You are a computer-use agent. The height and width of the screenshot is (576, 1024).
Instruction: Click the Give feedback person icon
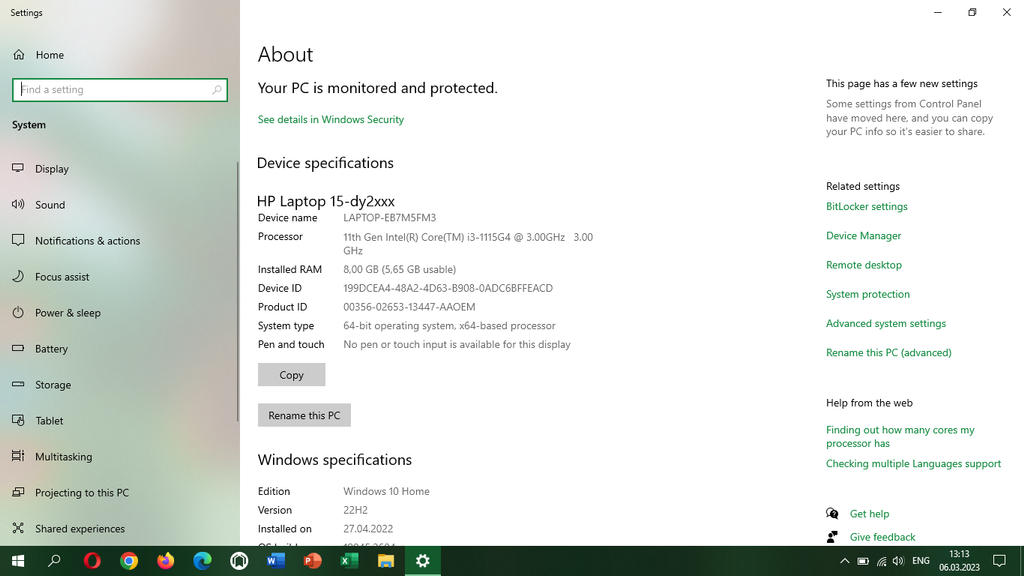tap(832, 537)
